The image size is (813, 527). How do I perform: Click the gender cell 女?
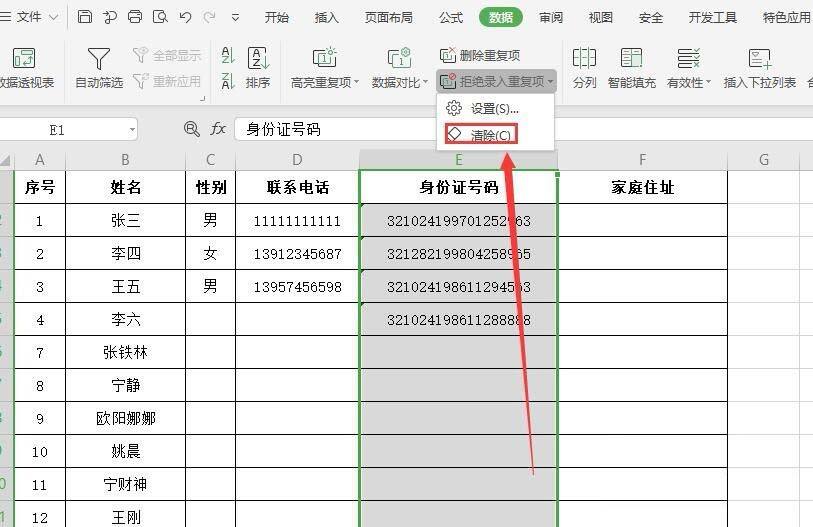pos(211,254)
